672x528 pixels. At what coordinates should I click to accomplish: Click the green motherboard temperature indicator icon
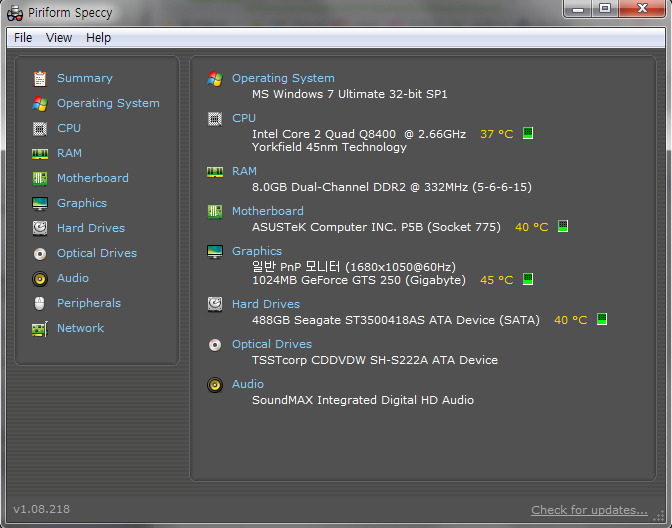(x=563, y=226)
